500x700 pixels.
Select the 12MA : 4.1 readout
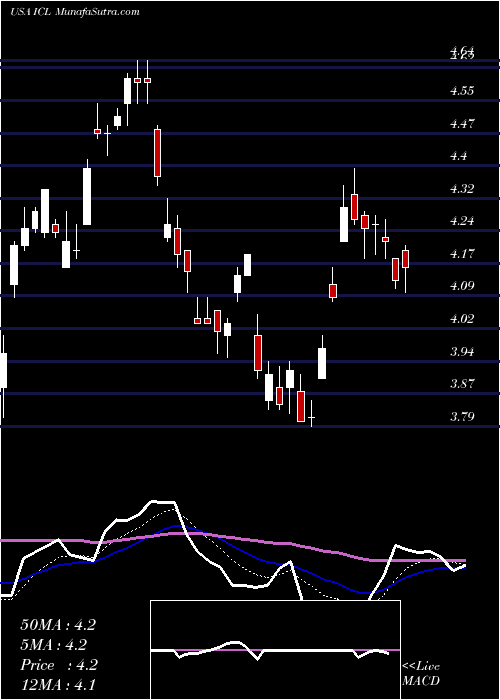pos(58,685)
